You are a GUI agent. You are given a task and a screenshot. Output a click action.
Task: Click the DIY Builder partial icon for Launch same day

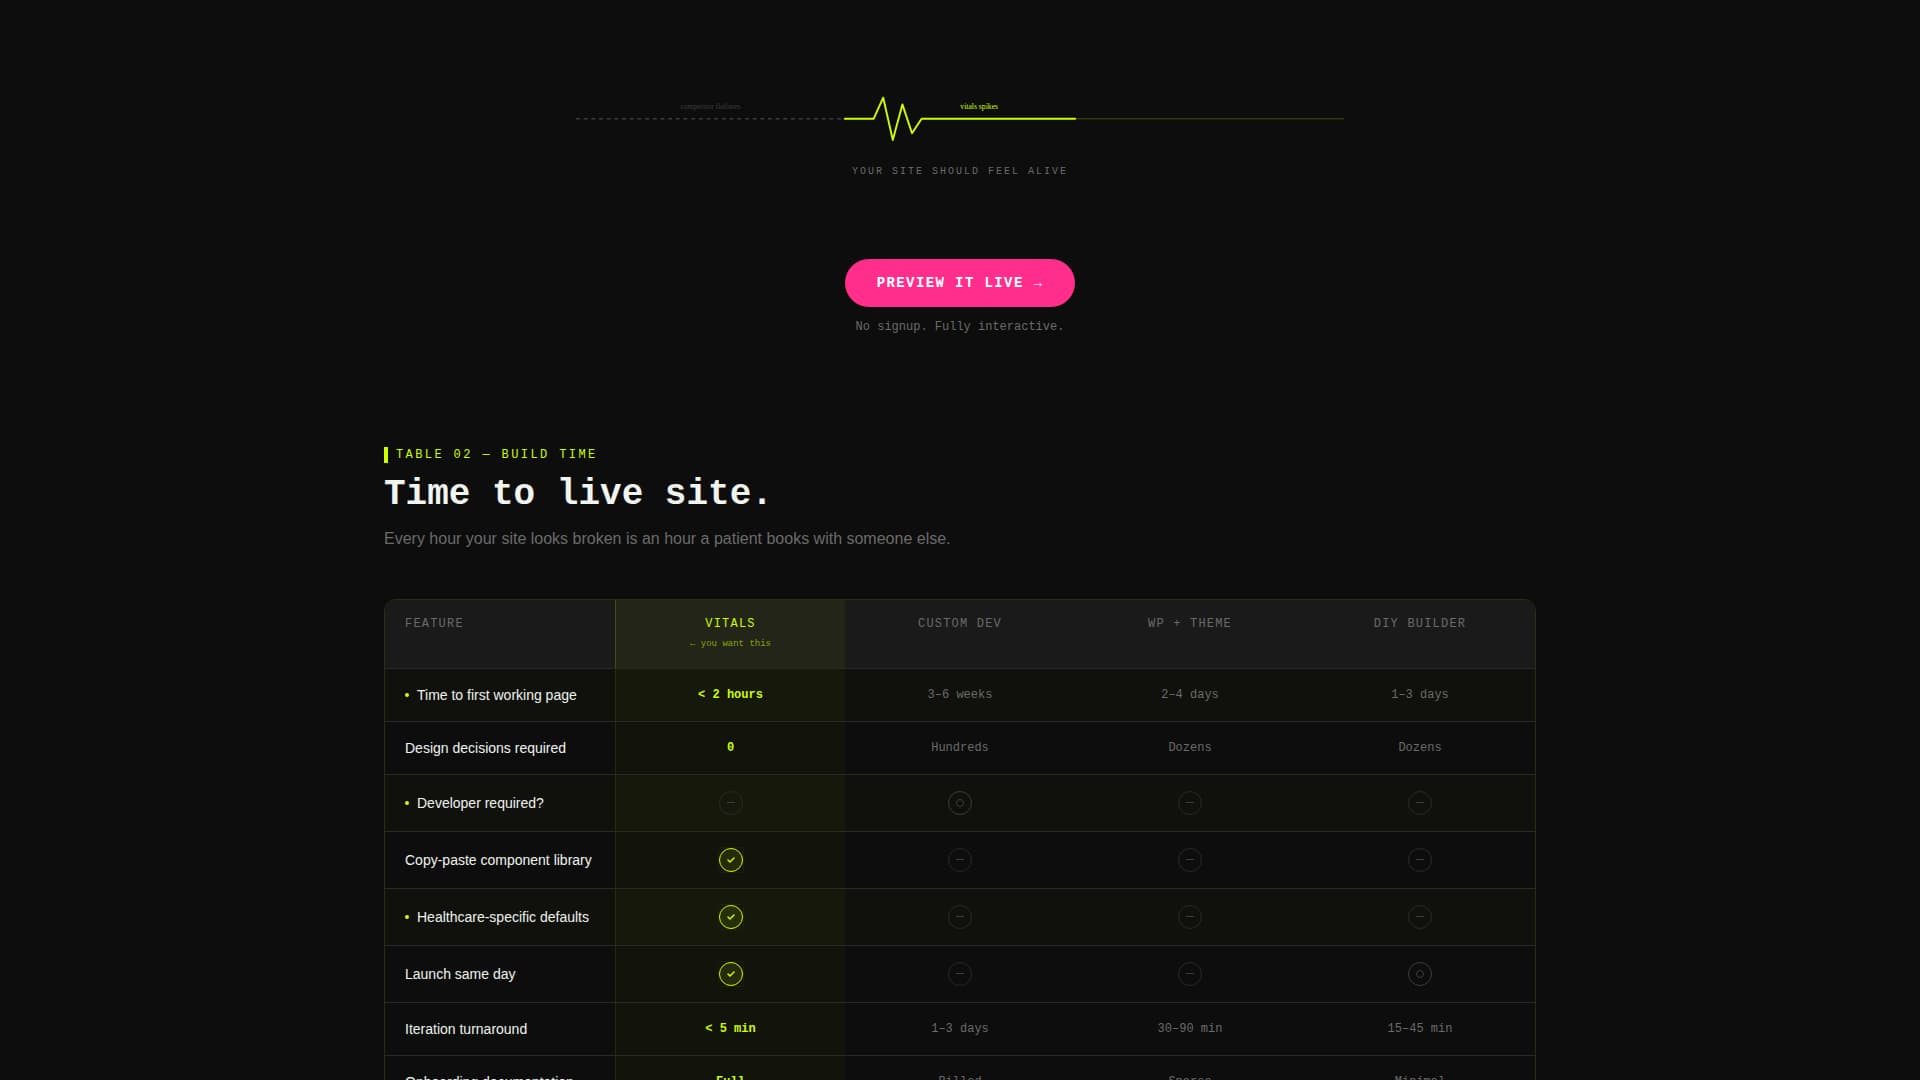[x=1419, y=974]
